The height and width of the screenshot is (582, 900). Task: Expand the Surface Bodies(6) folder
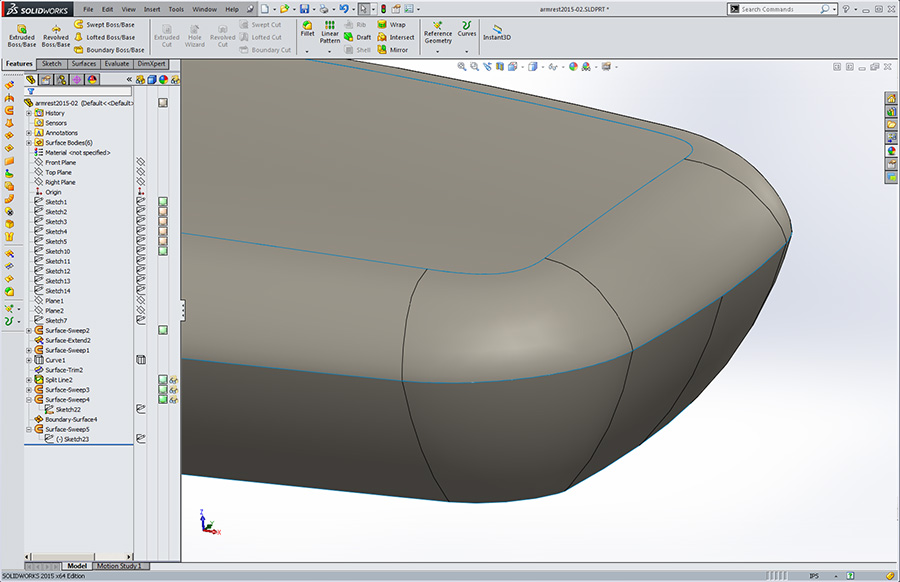pos(29,143)
